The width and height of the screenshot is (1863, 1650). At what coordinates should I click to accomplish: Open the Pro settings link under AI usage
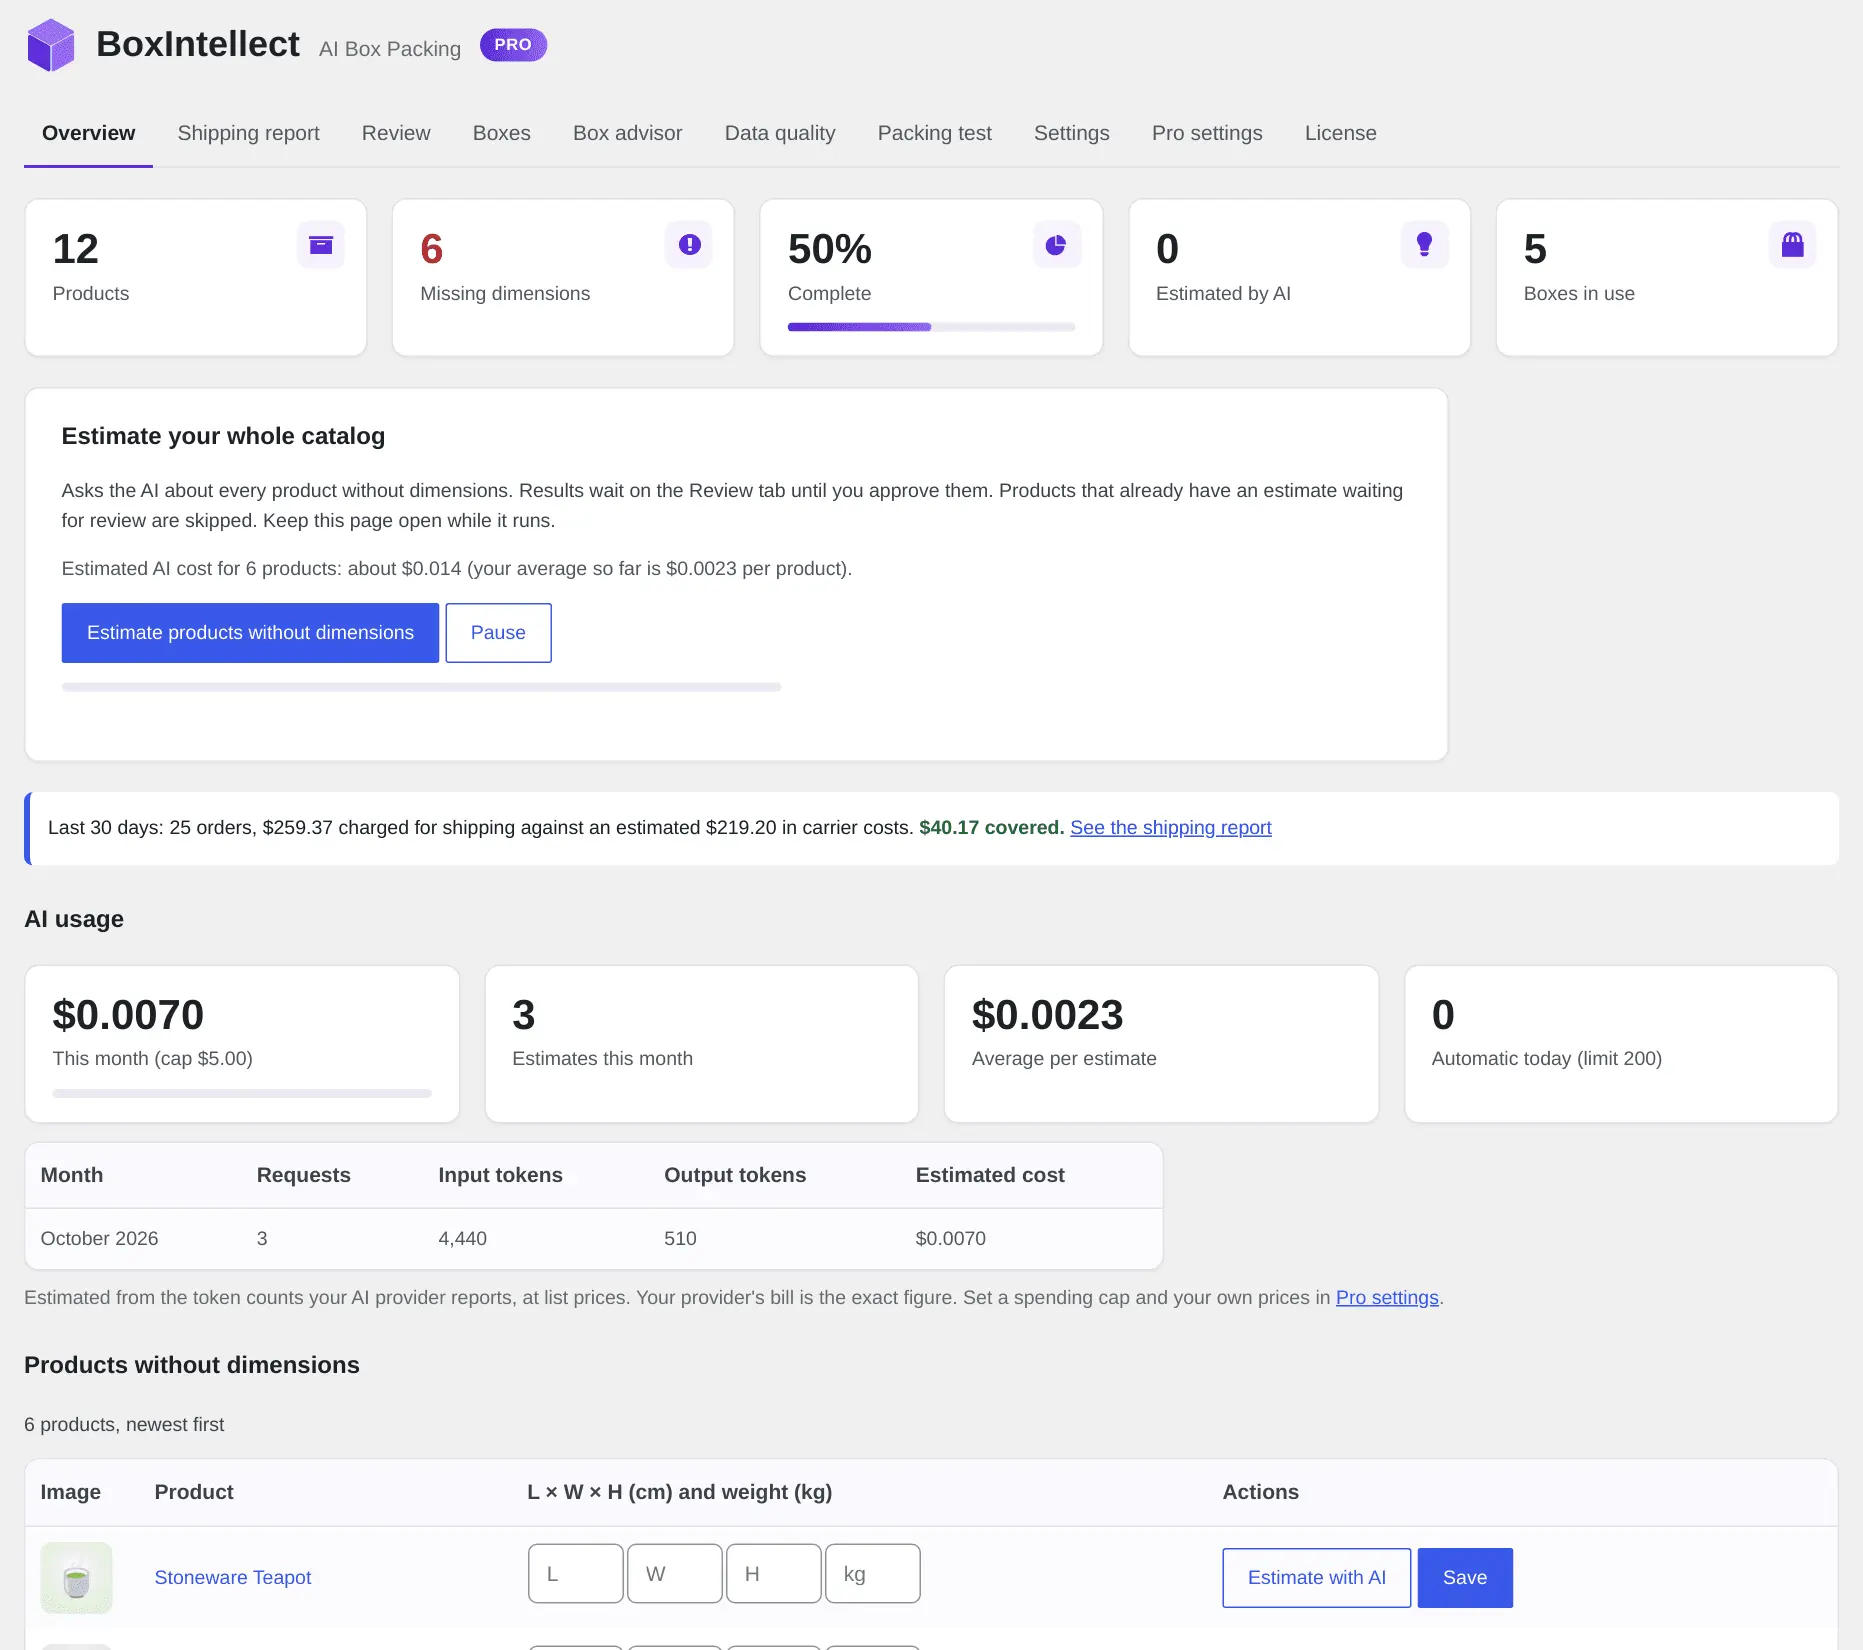pyautogui.click(x=1387, y=1298)
